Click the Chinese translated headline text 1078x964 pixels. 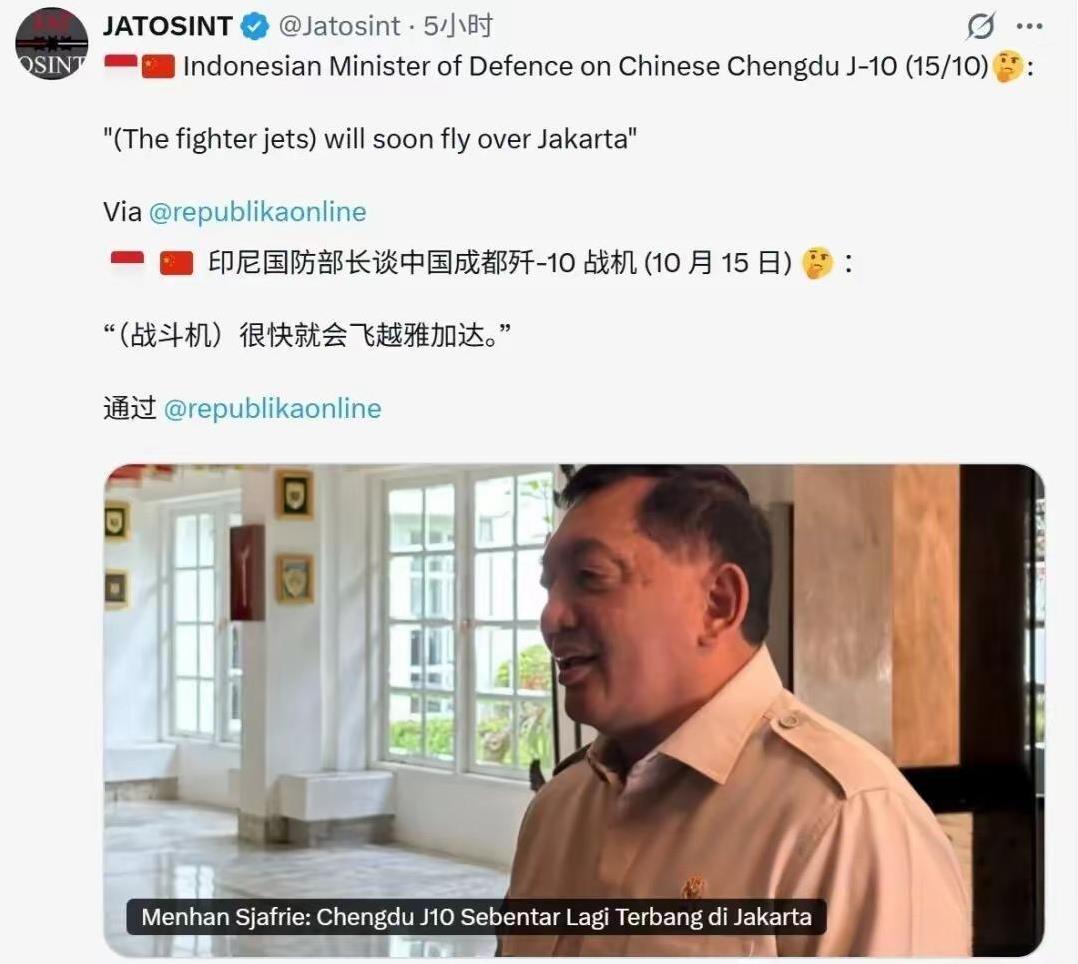(500, 263)
